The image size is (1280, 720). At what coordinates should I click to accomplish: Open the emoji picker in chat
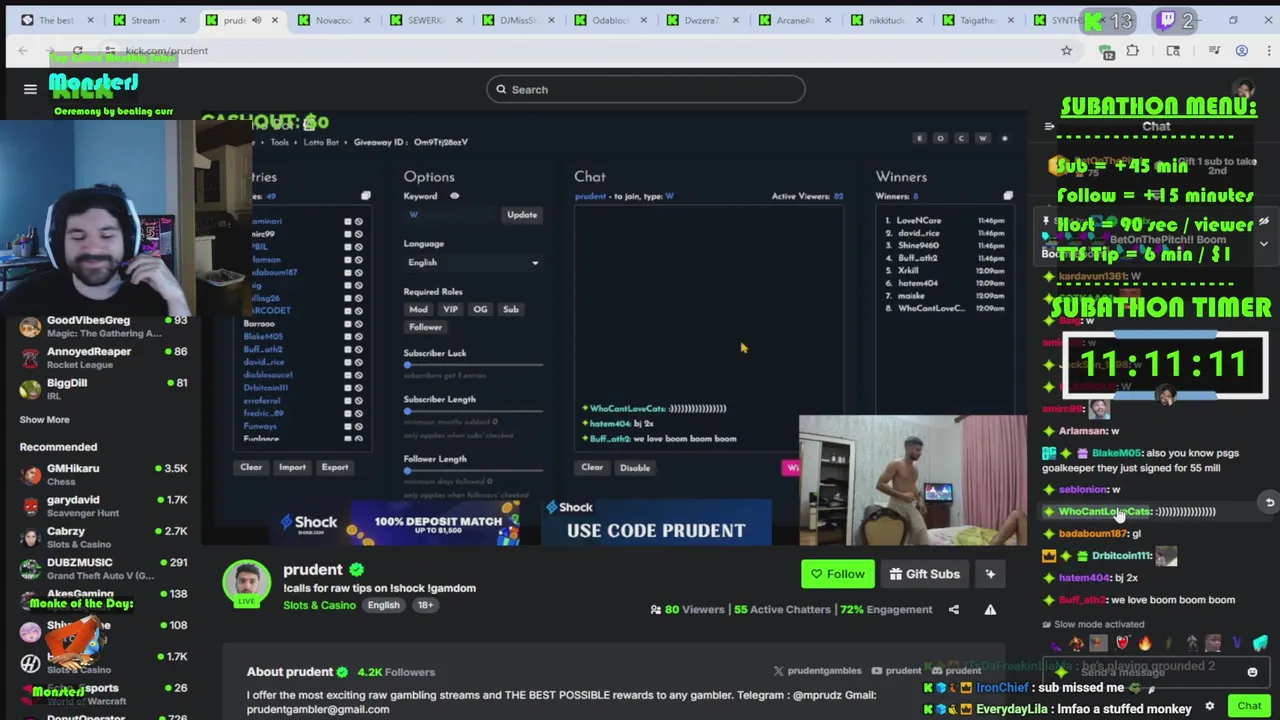[x=1252, y=672]
